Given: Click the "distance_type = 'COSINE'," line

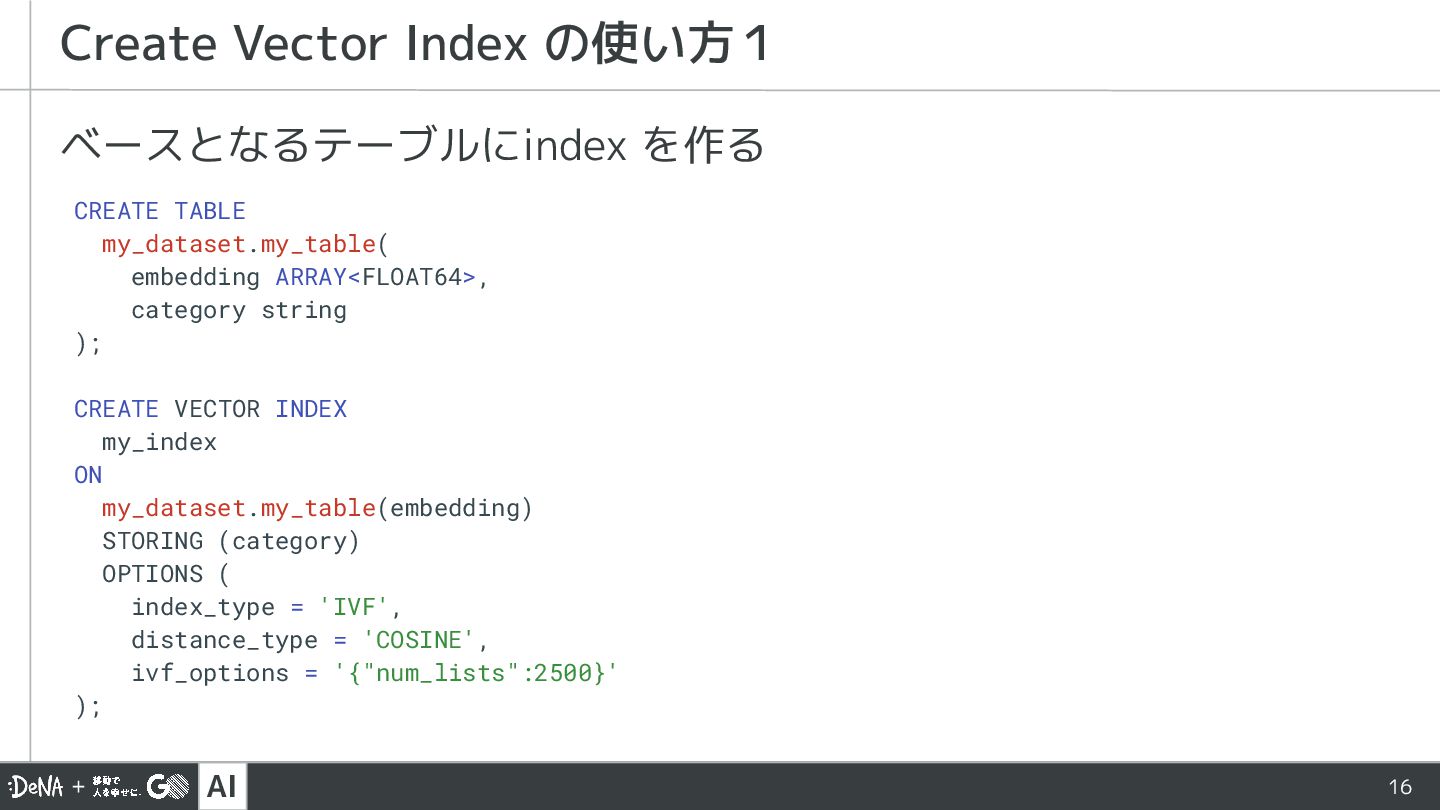Looking at the screenshot, I should tap(310, 640).
